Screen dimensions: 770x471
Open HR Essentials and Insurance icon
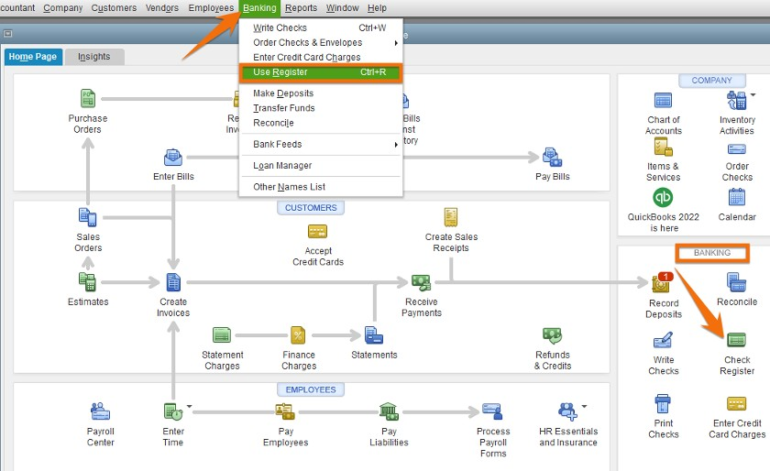tap(568, 412)
